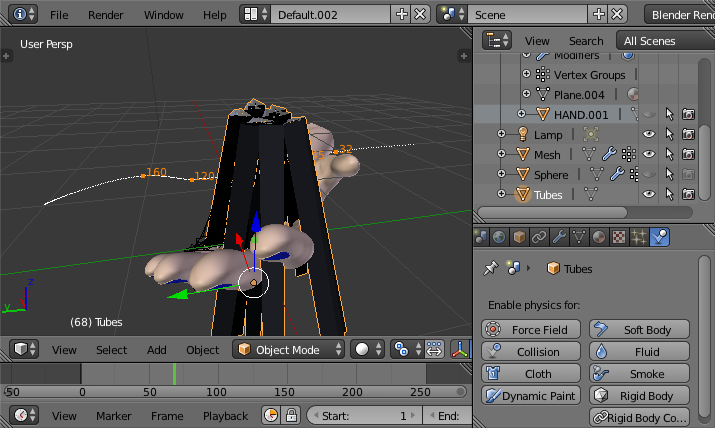The height and width of the screenshot is (428, 715).
Task: Expand the Plane.004 mesh data entry
Action: [x=526, y=93]
